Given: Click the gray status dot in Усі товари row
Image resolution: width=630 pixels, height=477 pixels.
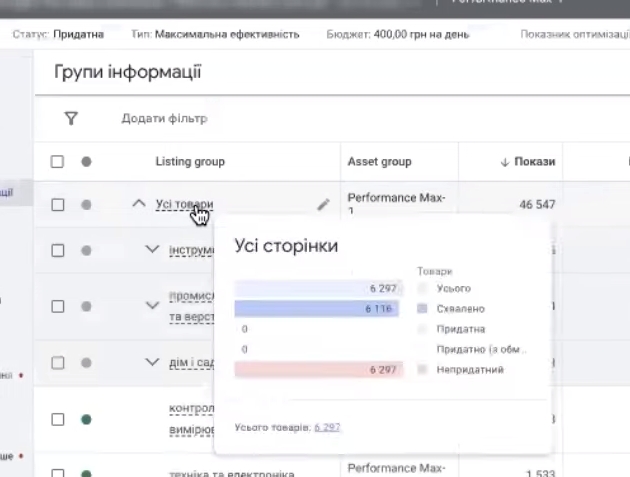Looking at the screenshot, I should pos(86,205).
